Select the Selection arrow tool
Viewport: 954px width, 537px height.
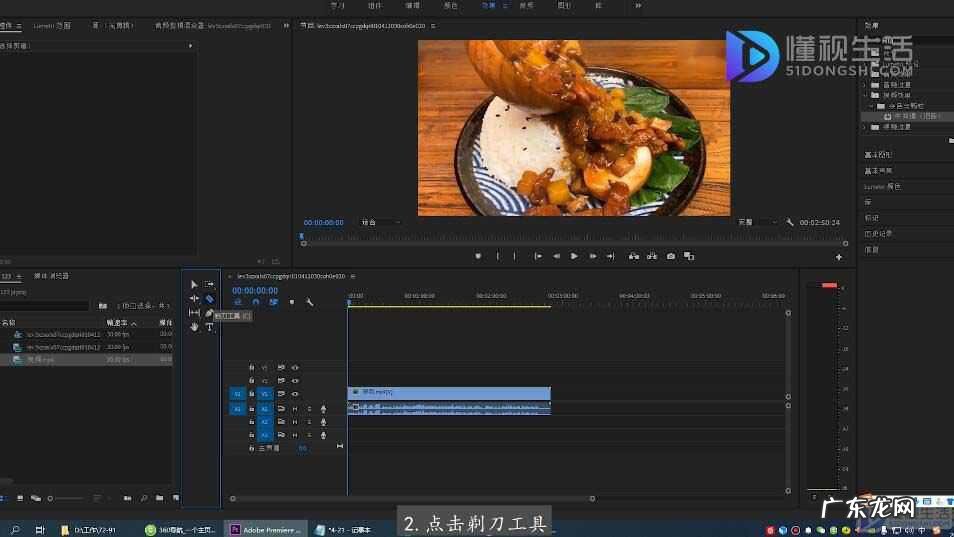point(194,285)
